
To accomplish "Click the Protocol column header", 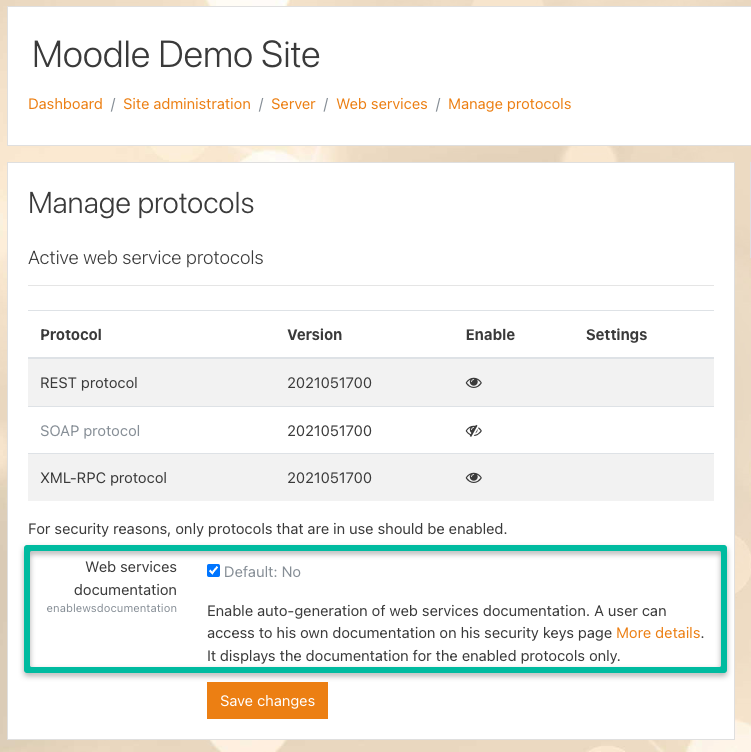I will [x=71, y=335].
